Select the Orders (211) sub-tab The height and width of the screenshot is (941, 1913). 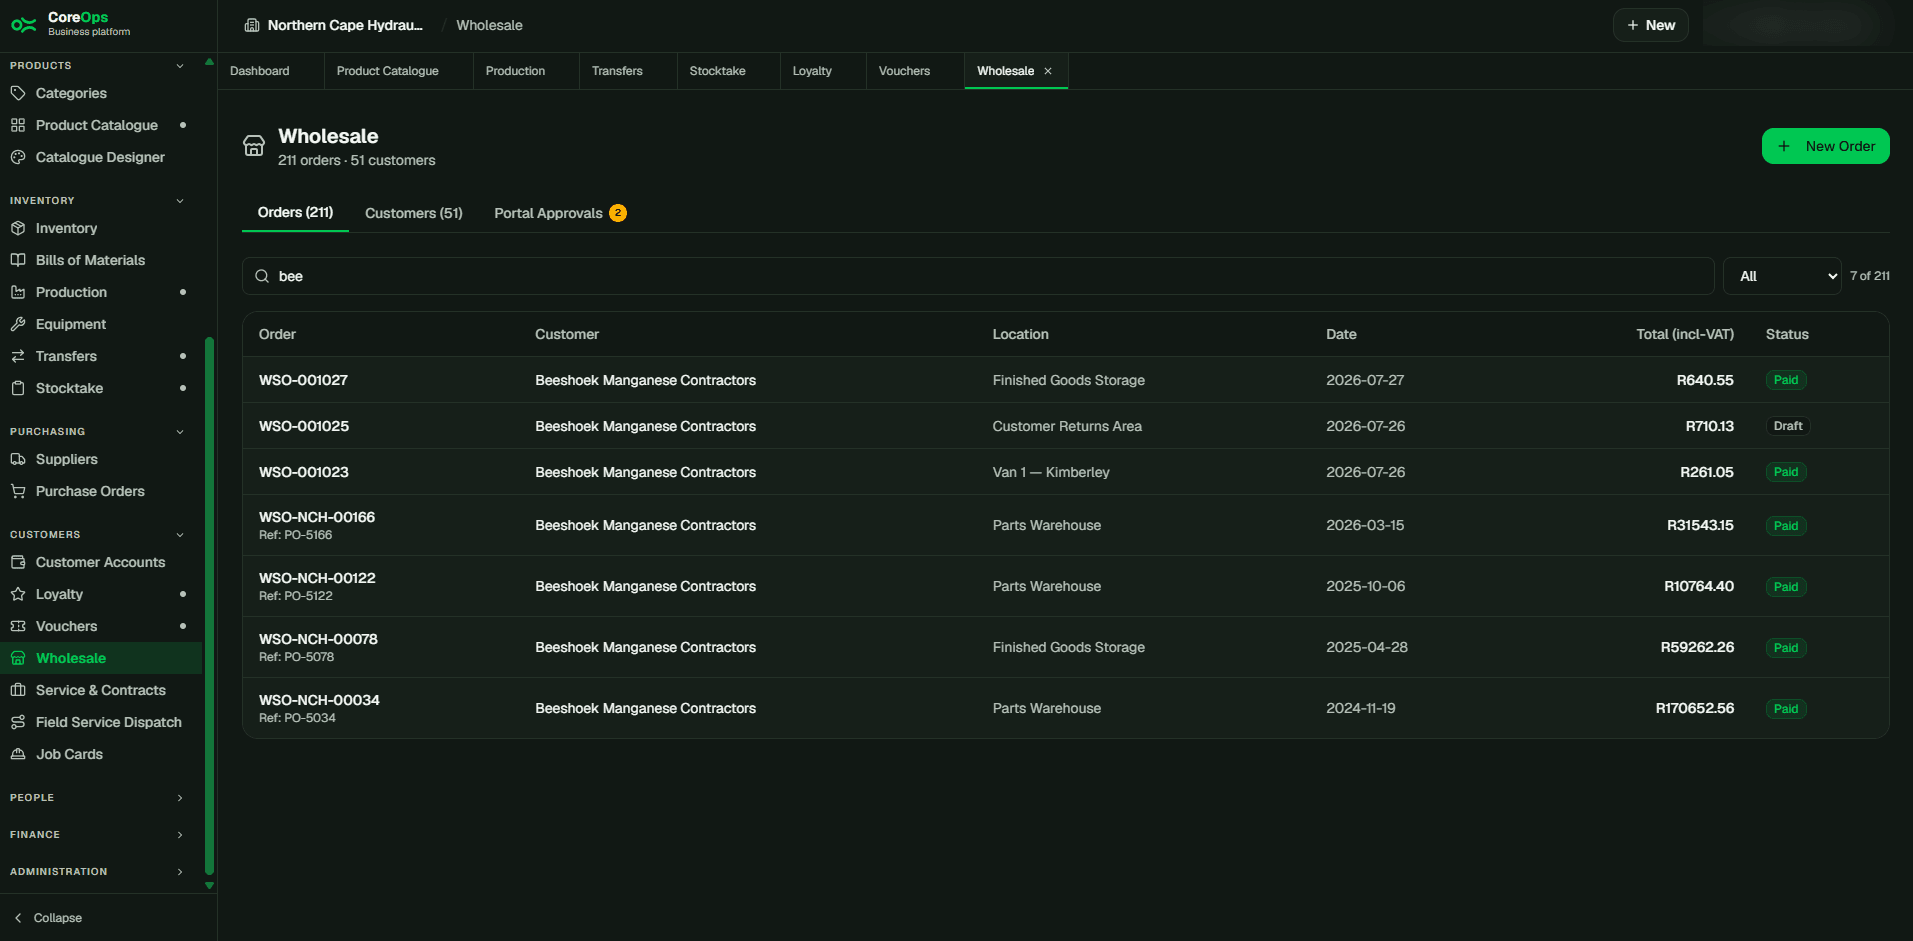(x=295, y=212)
